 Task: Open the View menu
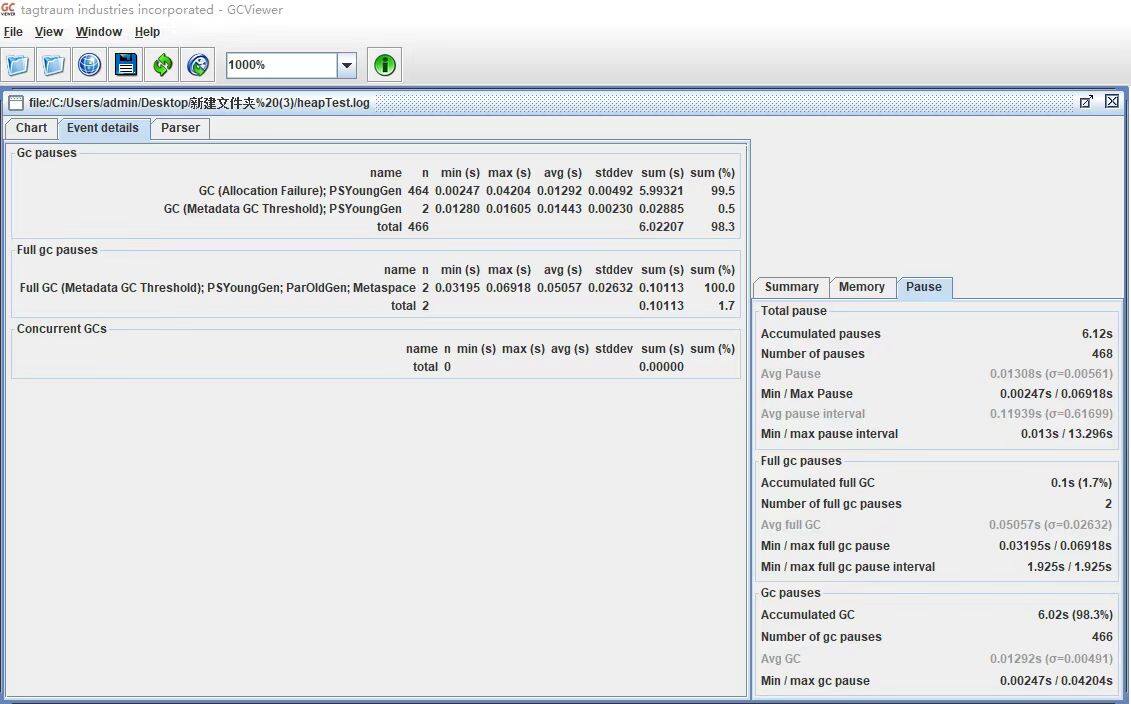49,32
